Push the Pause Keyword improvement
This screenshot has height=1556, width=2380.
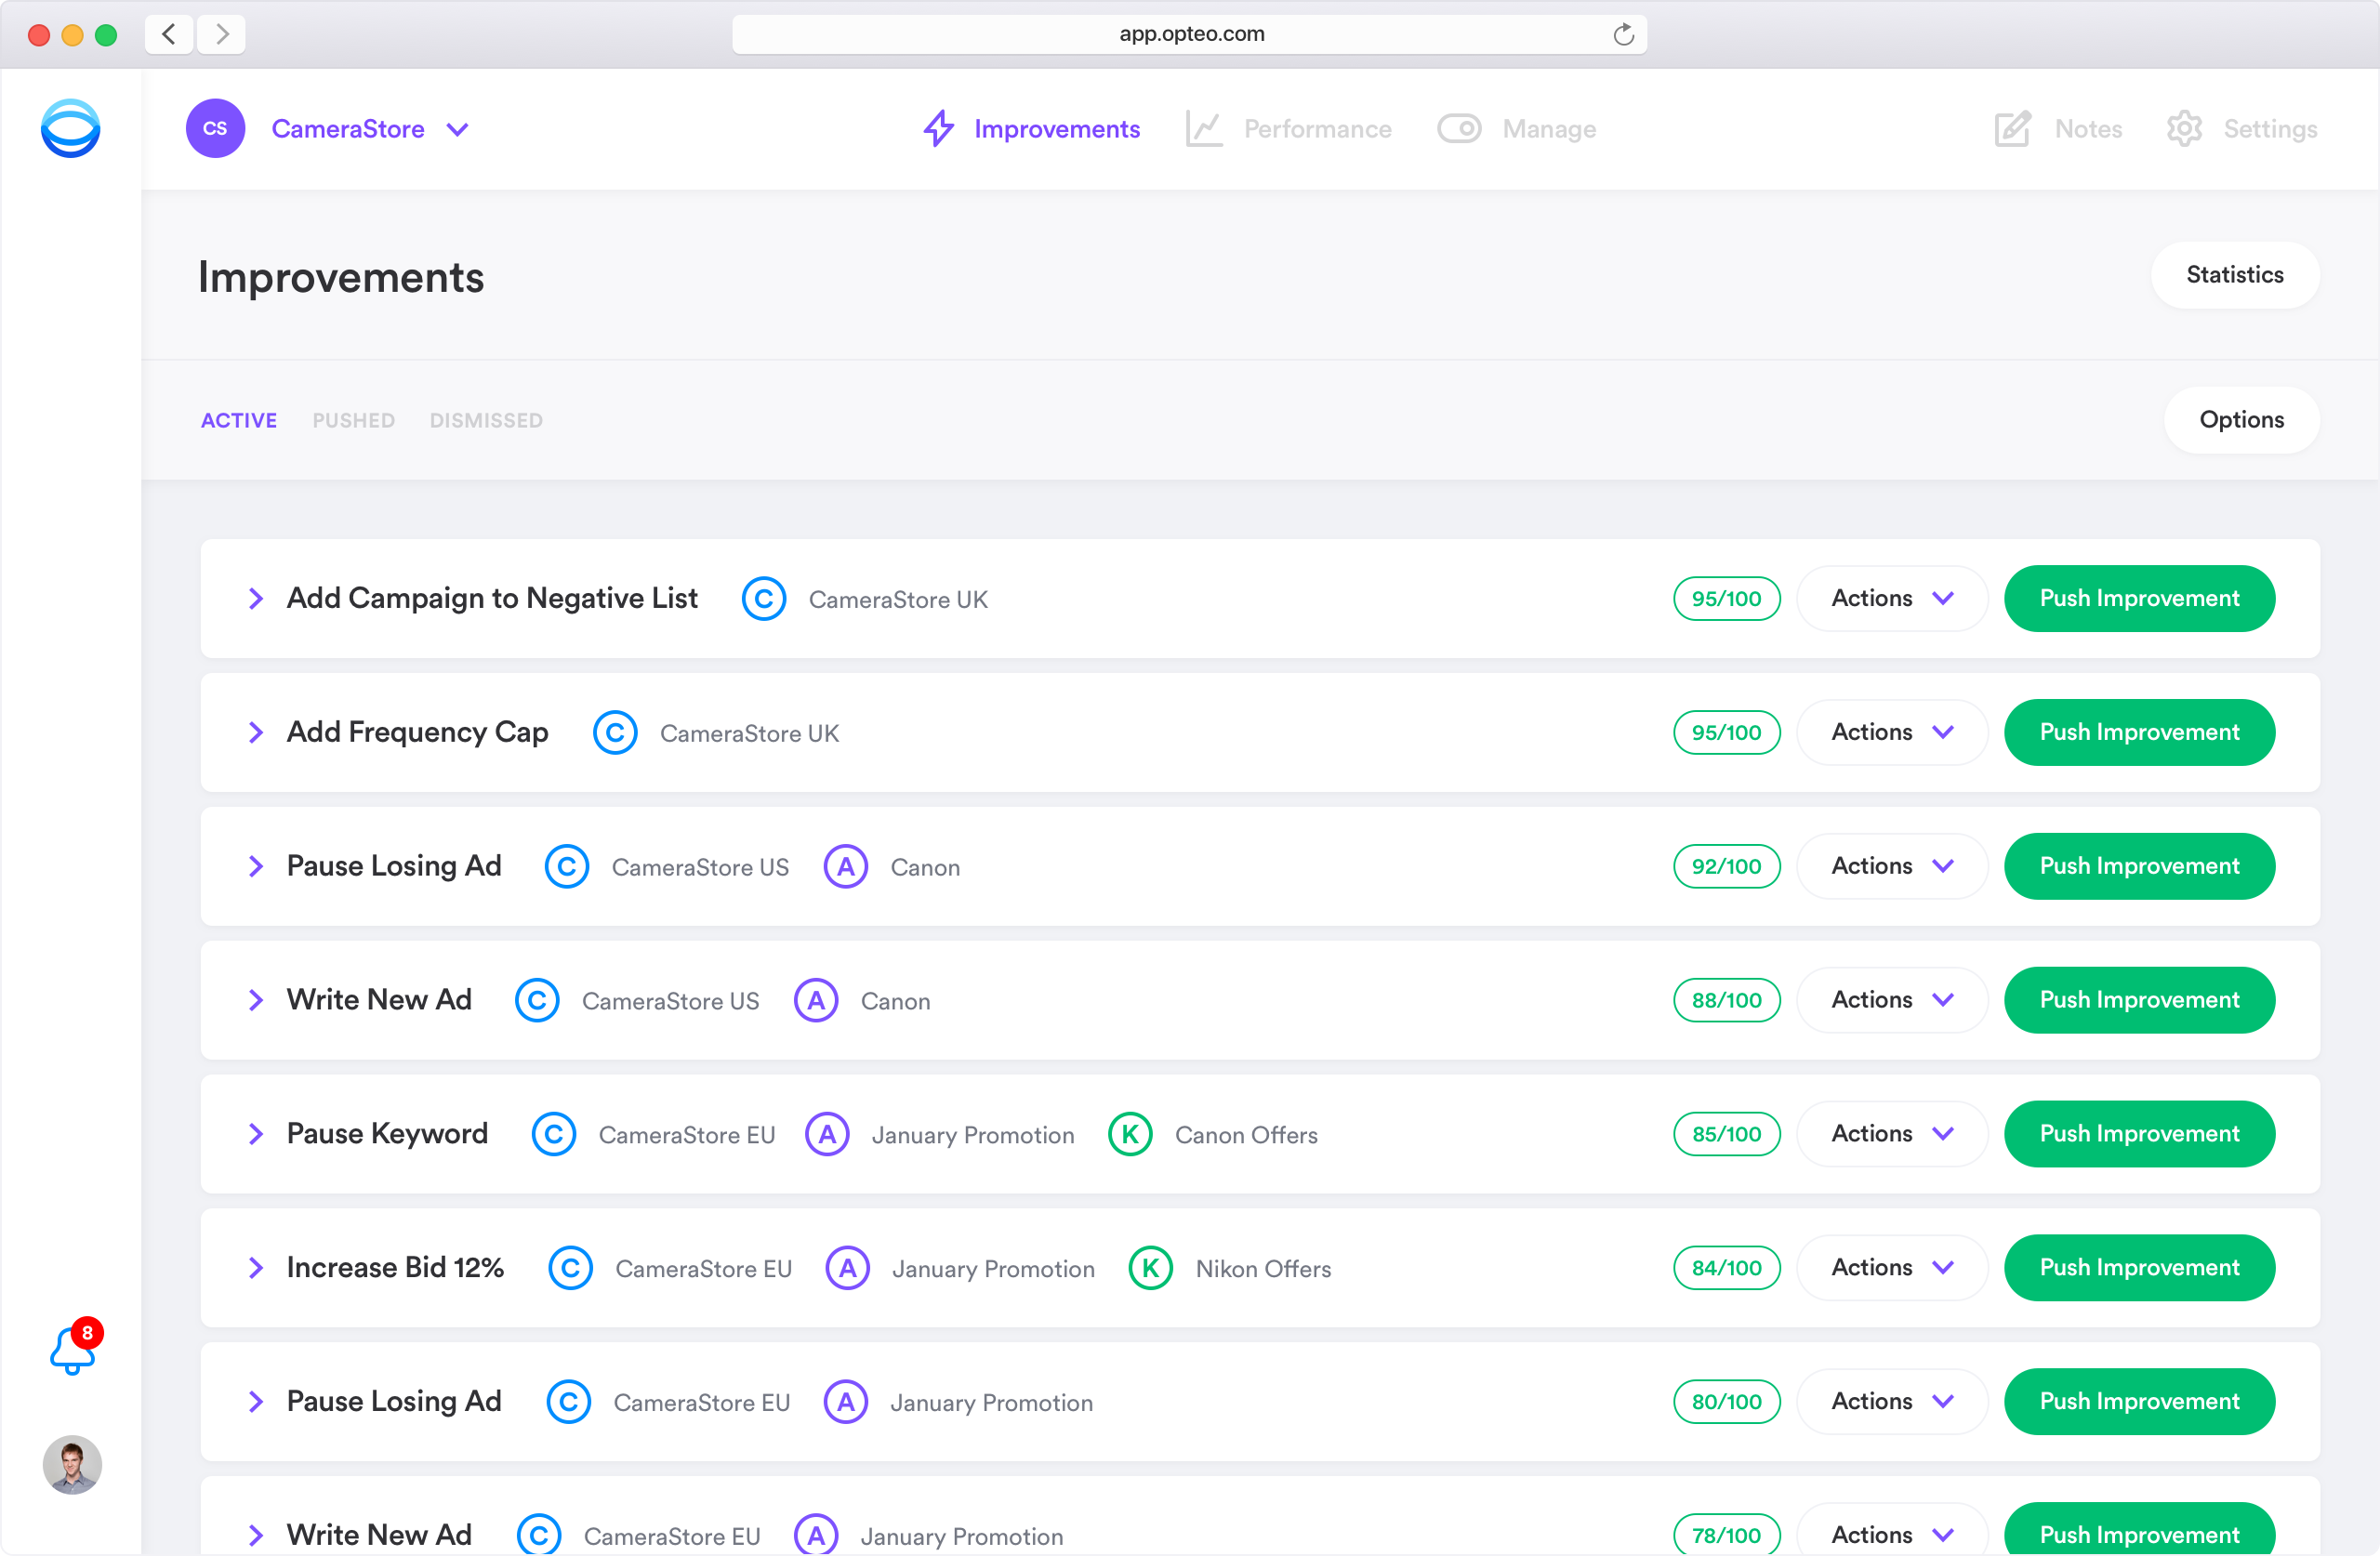(2139, 1133)
